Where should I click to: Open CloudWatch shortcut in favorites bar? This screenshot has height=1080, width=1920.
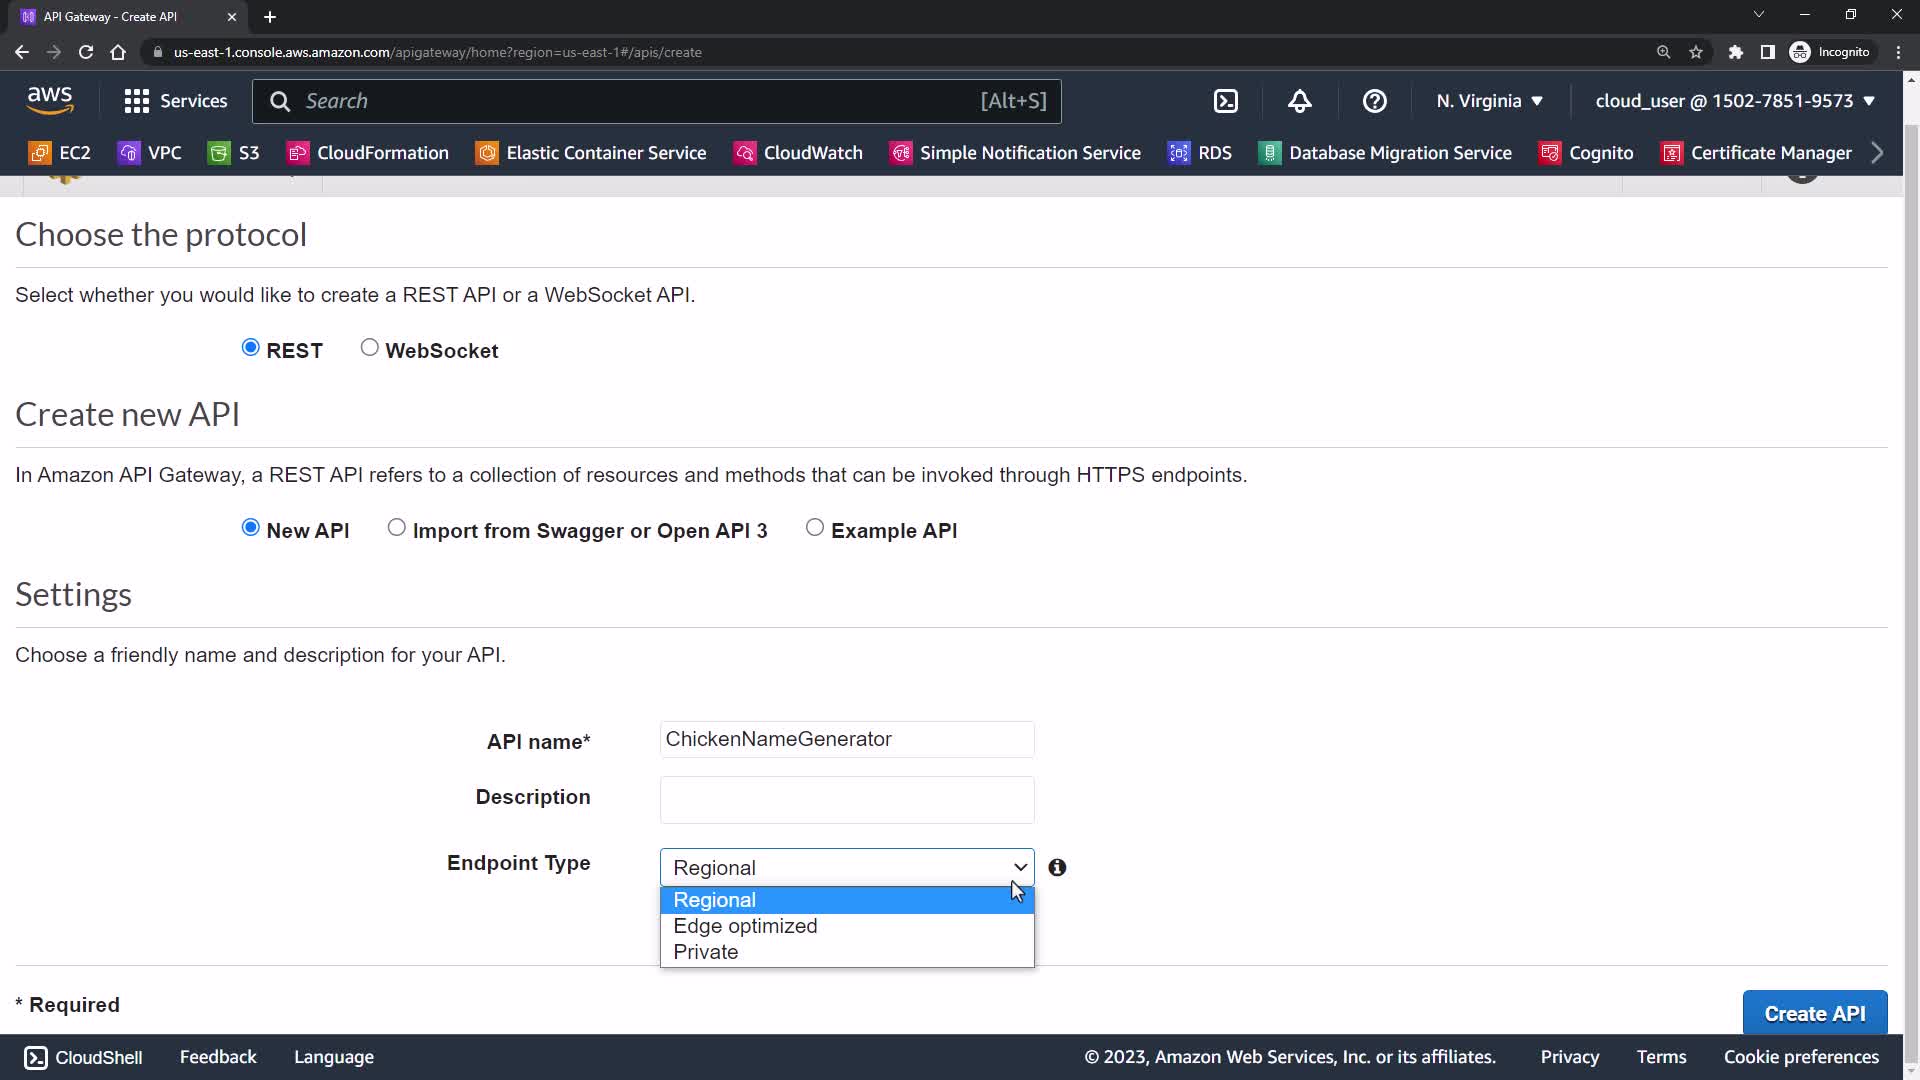point(798,153)
